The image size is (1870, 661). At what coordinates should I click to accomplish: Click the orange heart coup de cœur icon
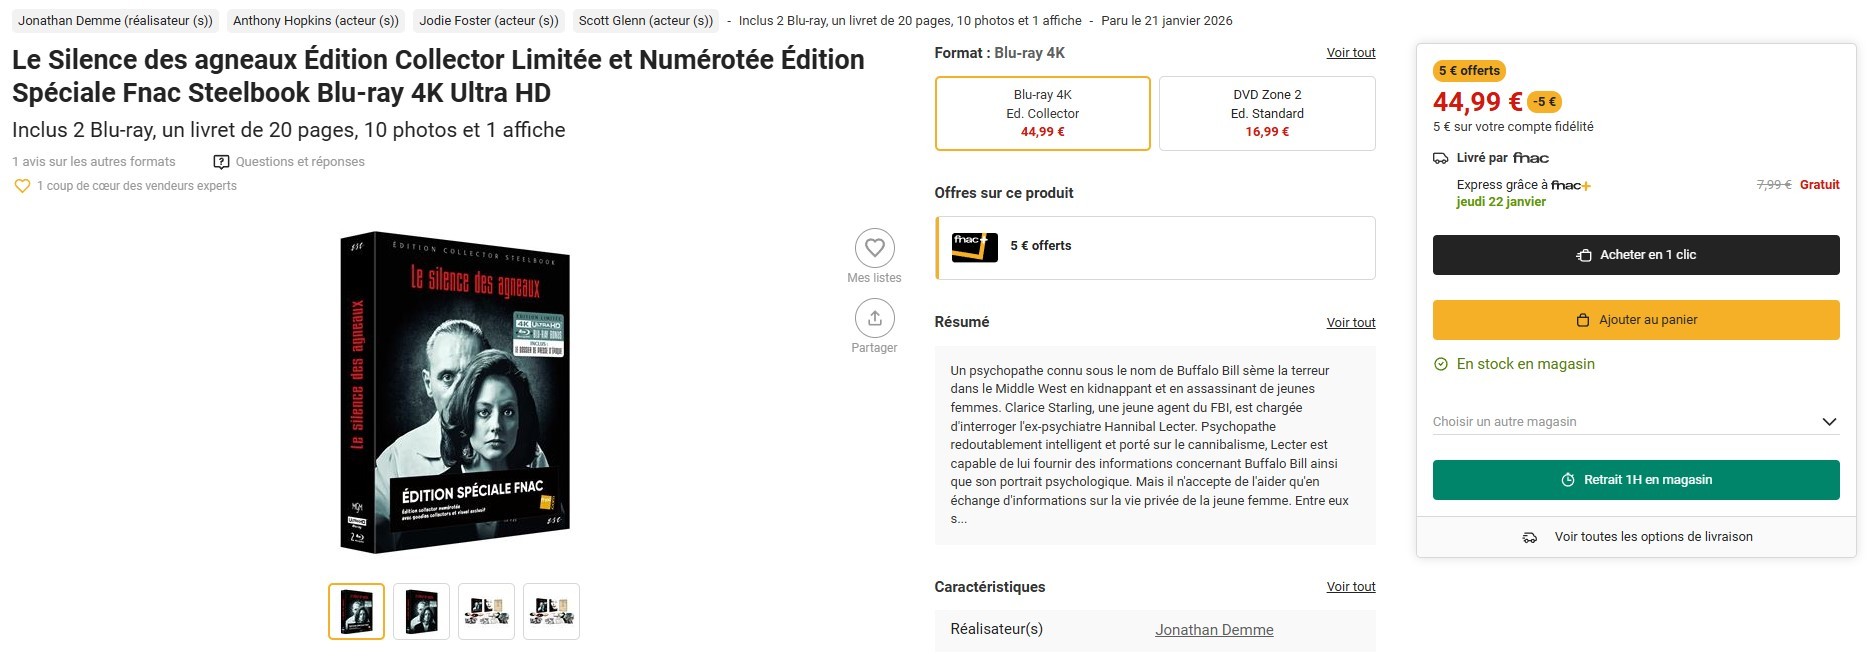point(22,186)
